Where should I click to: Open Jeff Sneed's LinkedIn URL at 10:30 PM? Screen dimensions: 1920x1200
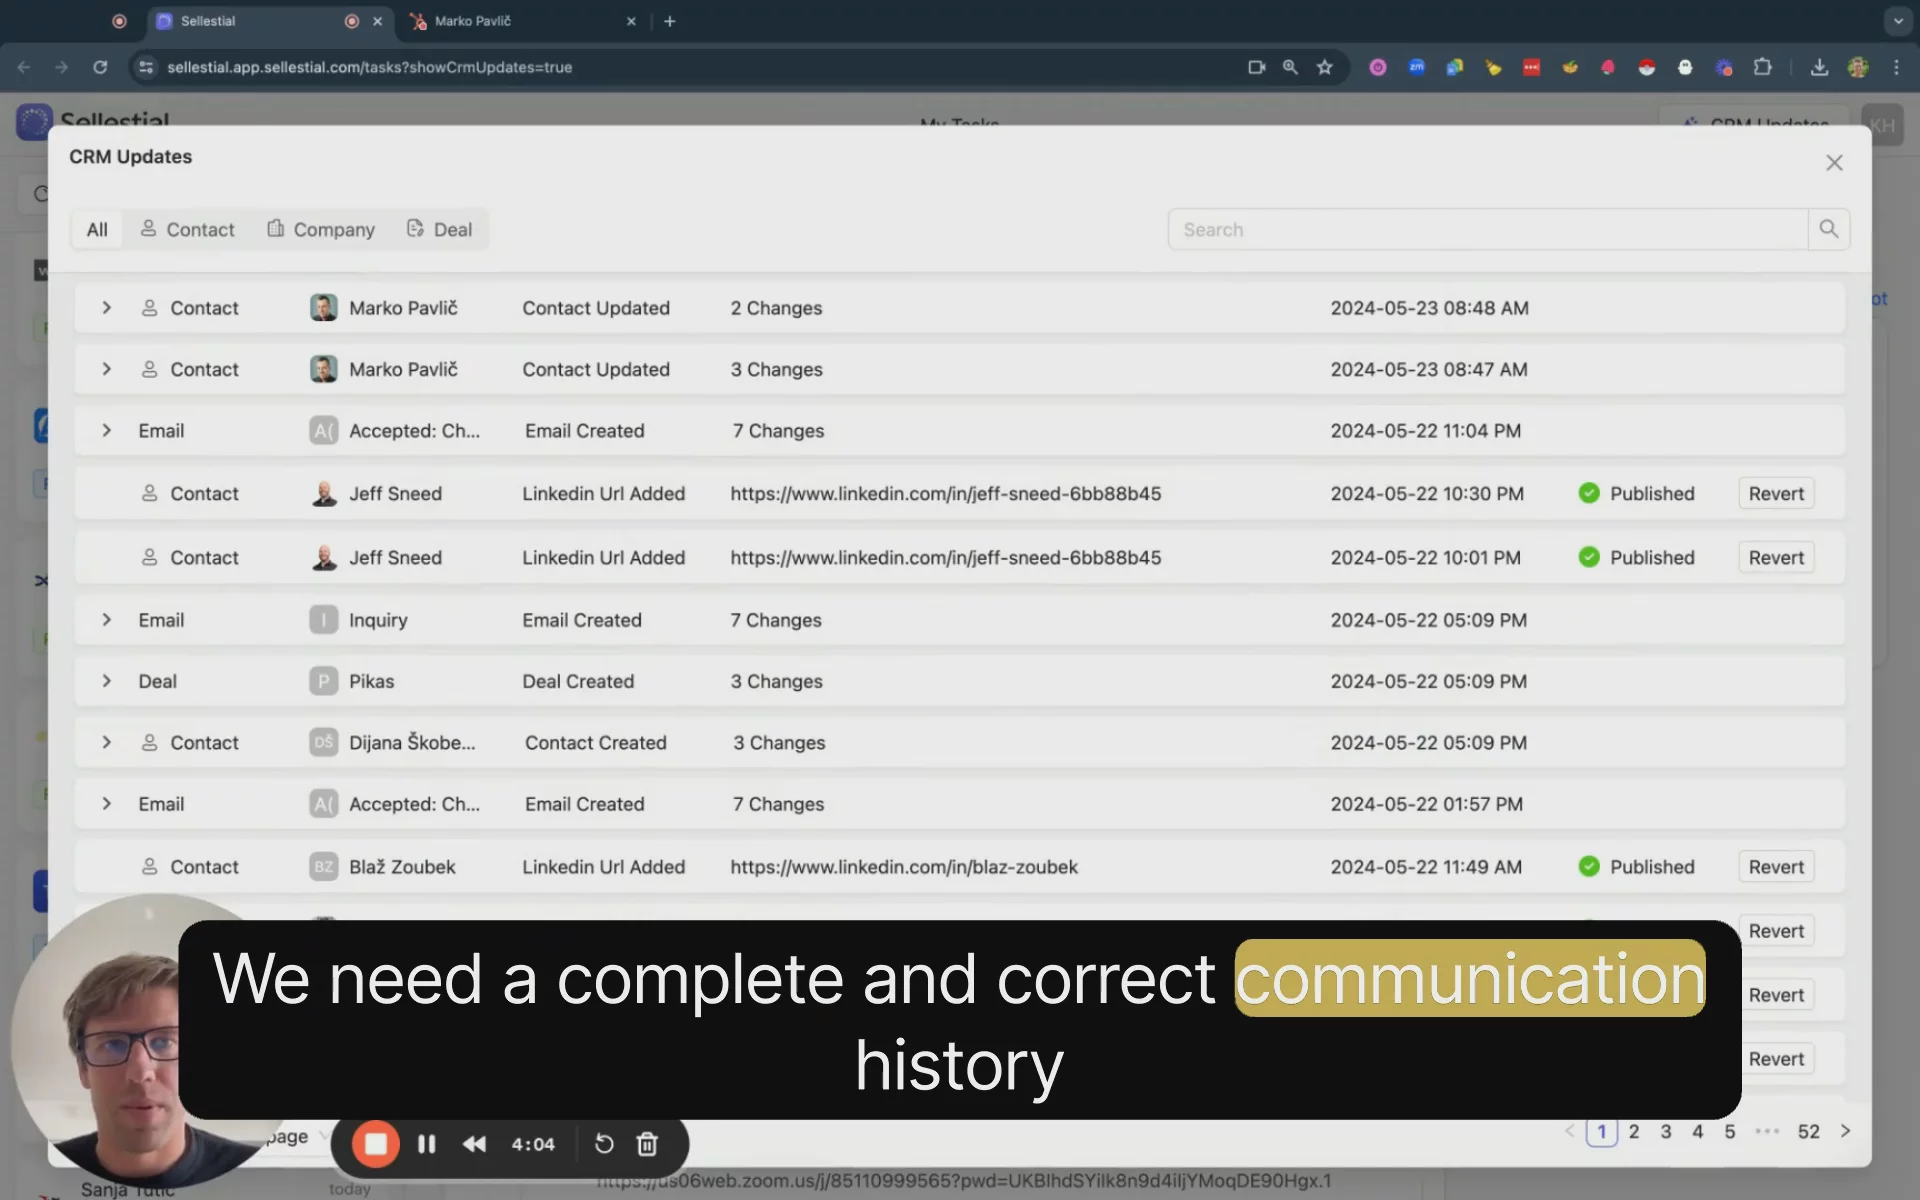945,494
